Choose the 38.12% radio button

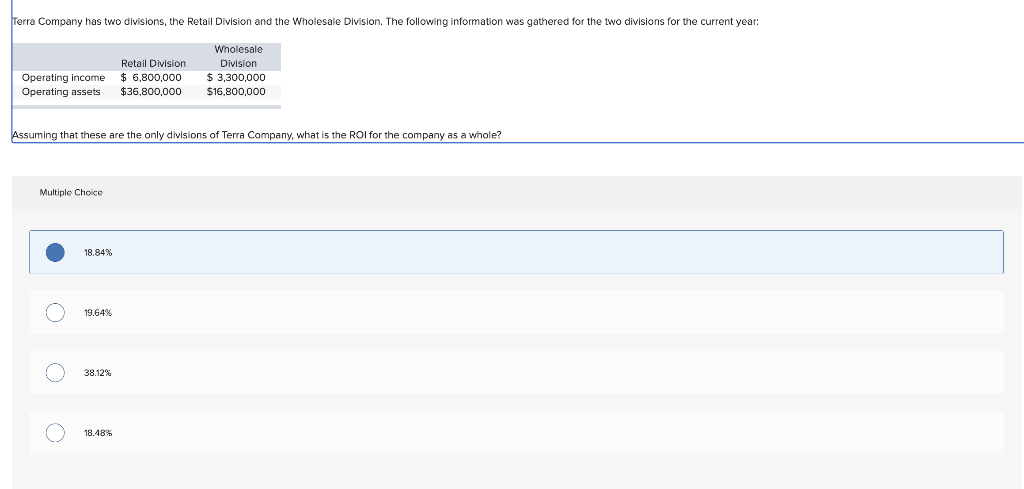[x=55, y=373]
